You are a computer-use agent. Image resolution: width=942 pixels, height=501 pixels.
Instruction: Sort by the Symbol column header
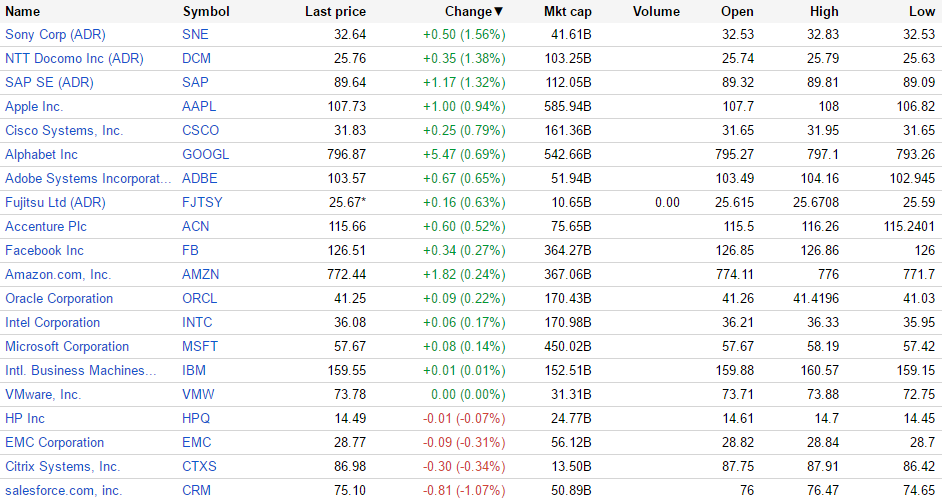click(x=206, y=12)
